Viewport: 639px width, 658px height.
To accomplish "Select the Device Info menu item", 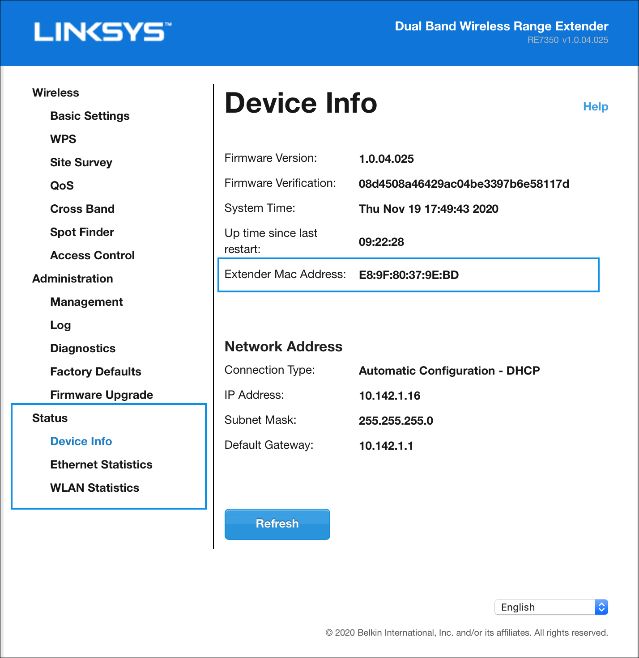I will [81, 441].
